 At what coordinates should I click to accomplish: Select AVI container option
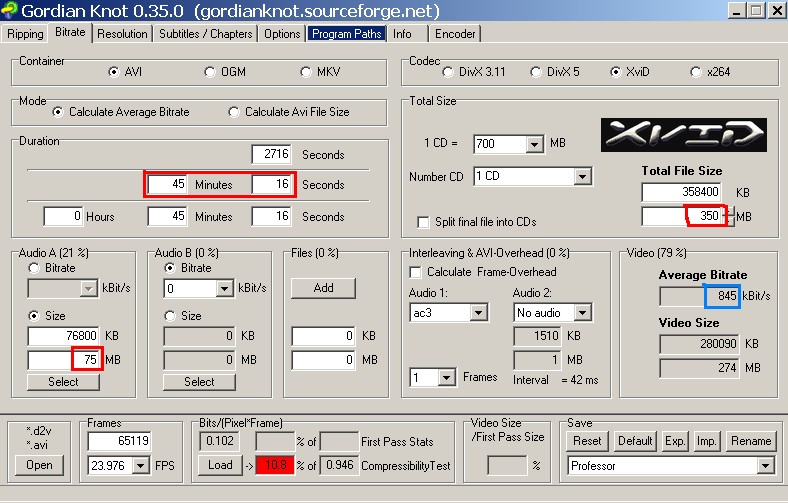(x=114, y=72)
